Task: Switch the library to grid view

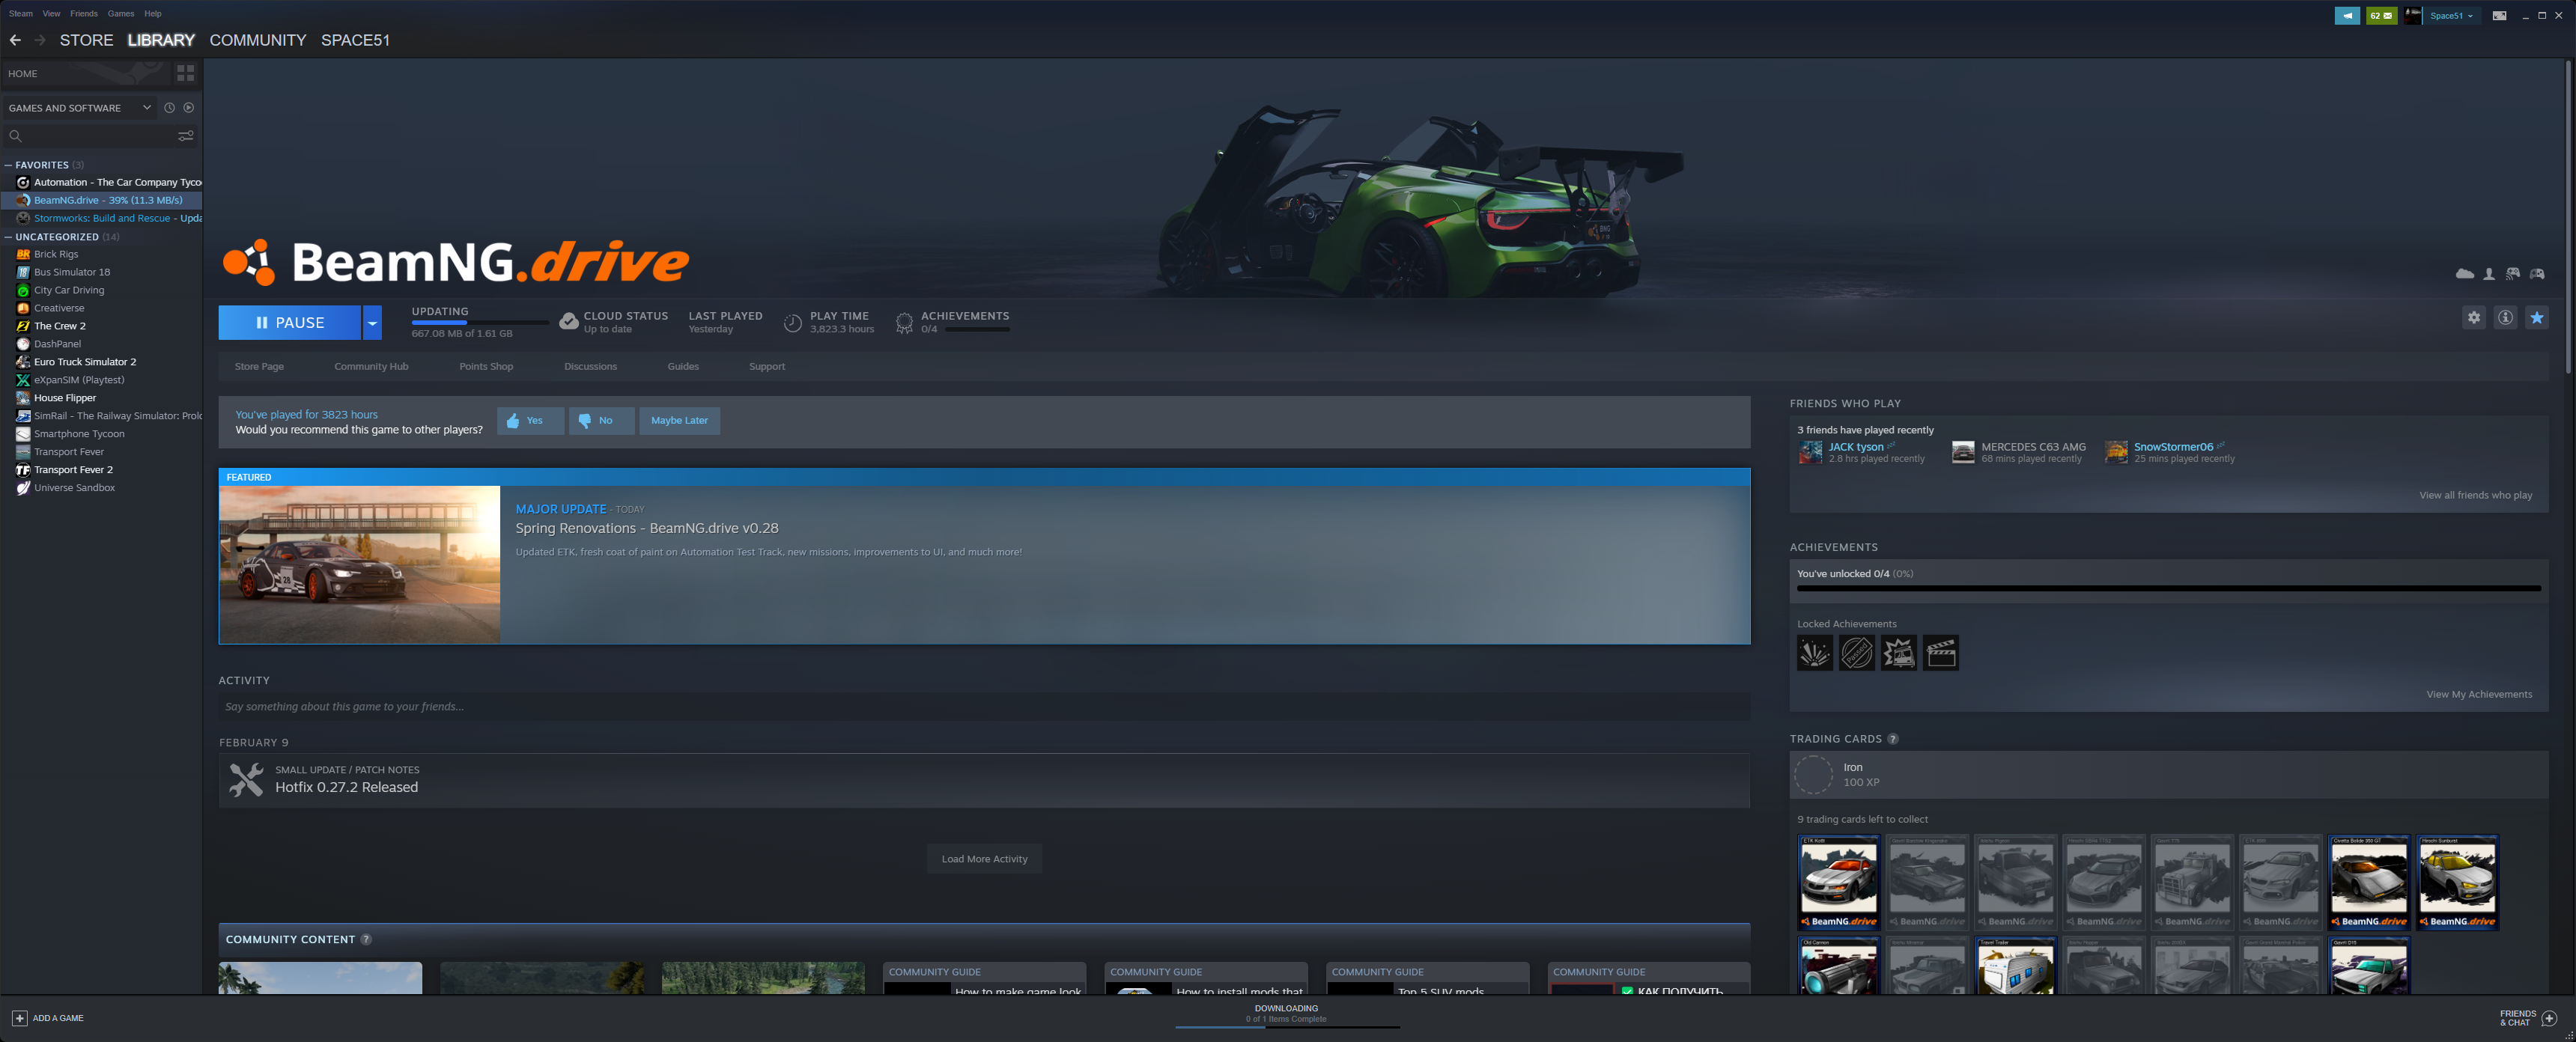Action: point(186,73)
